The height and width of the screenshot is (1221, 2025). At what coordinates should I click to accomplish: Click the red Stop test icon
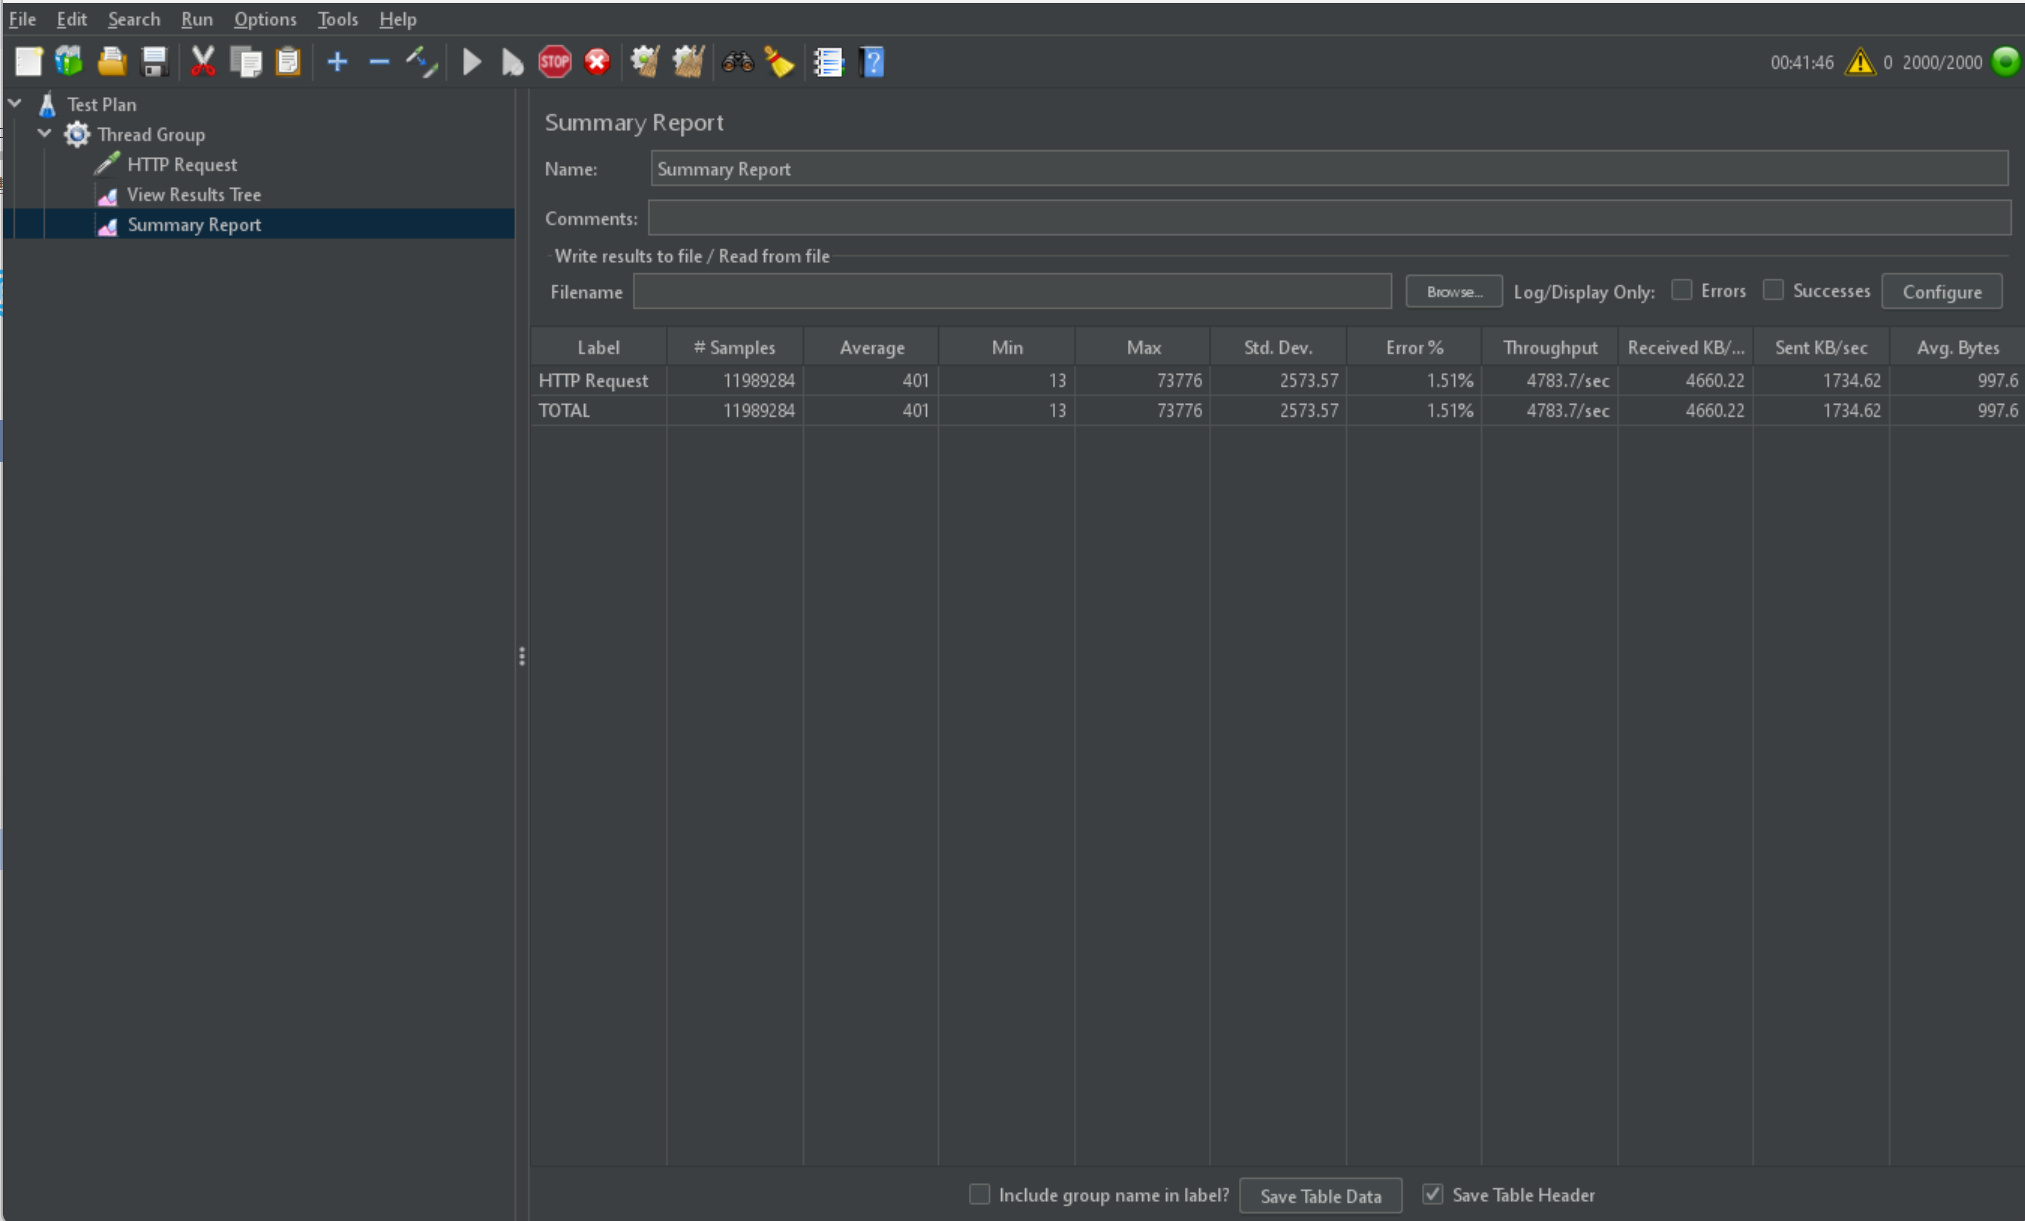(x=555, y=62)
